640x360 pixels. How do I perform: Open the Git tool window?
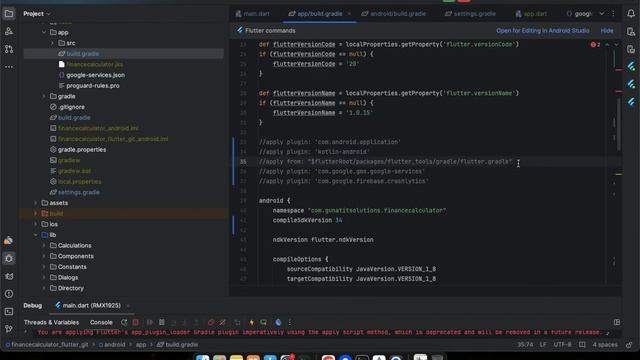(x=9, y=329)
